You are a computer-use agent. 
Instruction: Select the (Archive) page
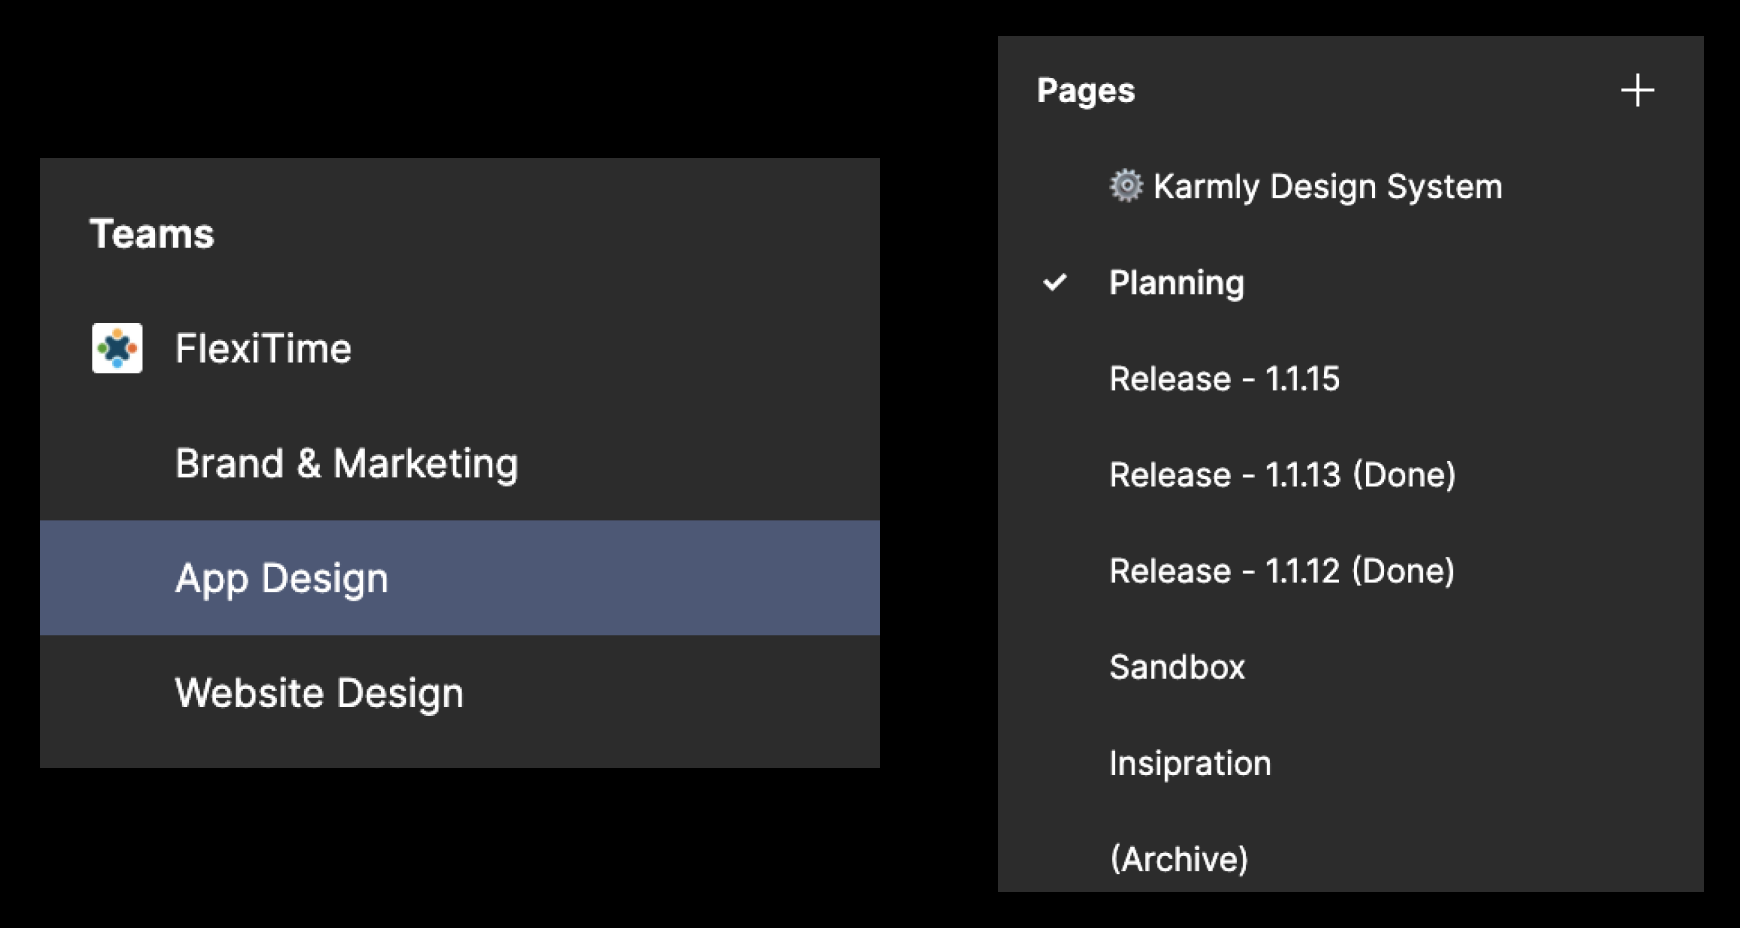1179,859
